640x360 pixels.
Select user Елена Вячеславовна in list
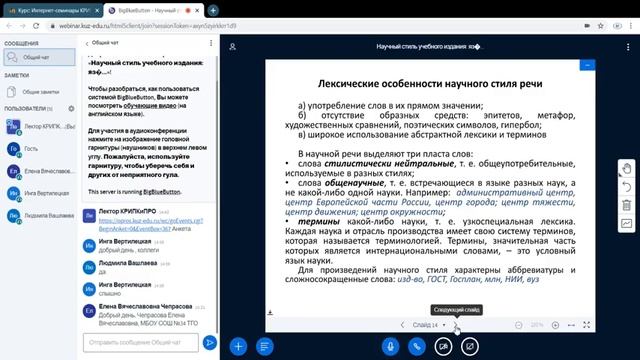click(41, 171)
